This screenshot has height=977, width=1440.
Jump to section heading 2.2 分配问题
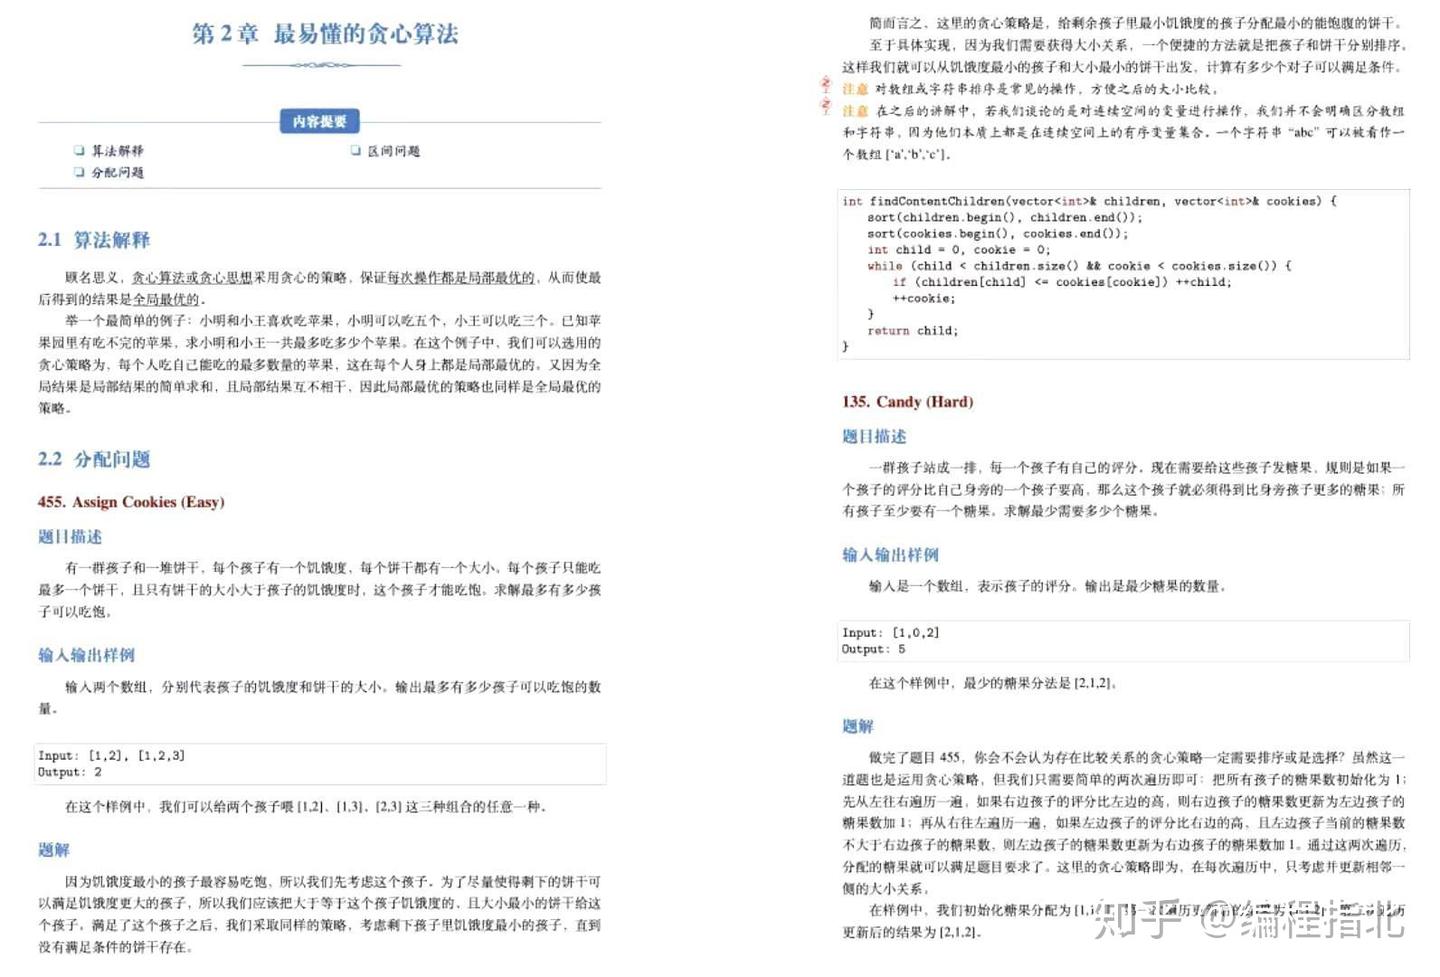(94, 459)
